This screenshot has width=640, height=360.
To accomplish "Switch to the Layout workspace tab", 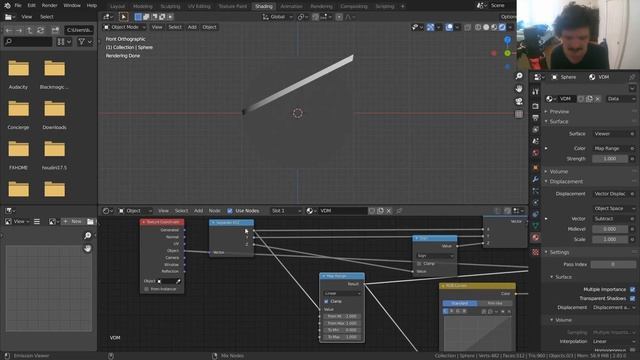I will [x=117, y=6].
